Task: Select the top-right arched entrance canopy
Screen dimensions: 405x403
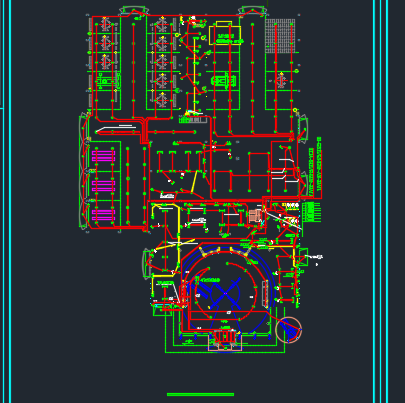Action: [253, 10]
